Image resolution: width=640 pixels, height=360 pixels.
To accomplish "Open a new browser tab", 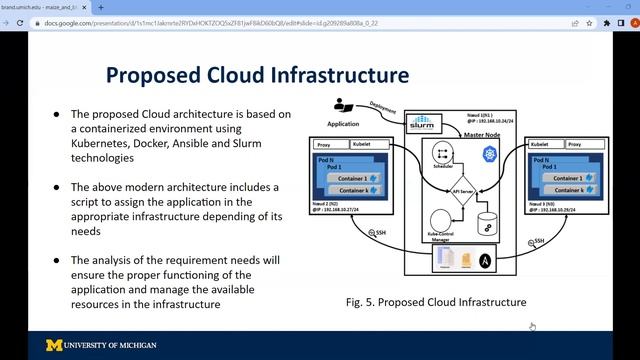I will pos(101,7).
